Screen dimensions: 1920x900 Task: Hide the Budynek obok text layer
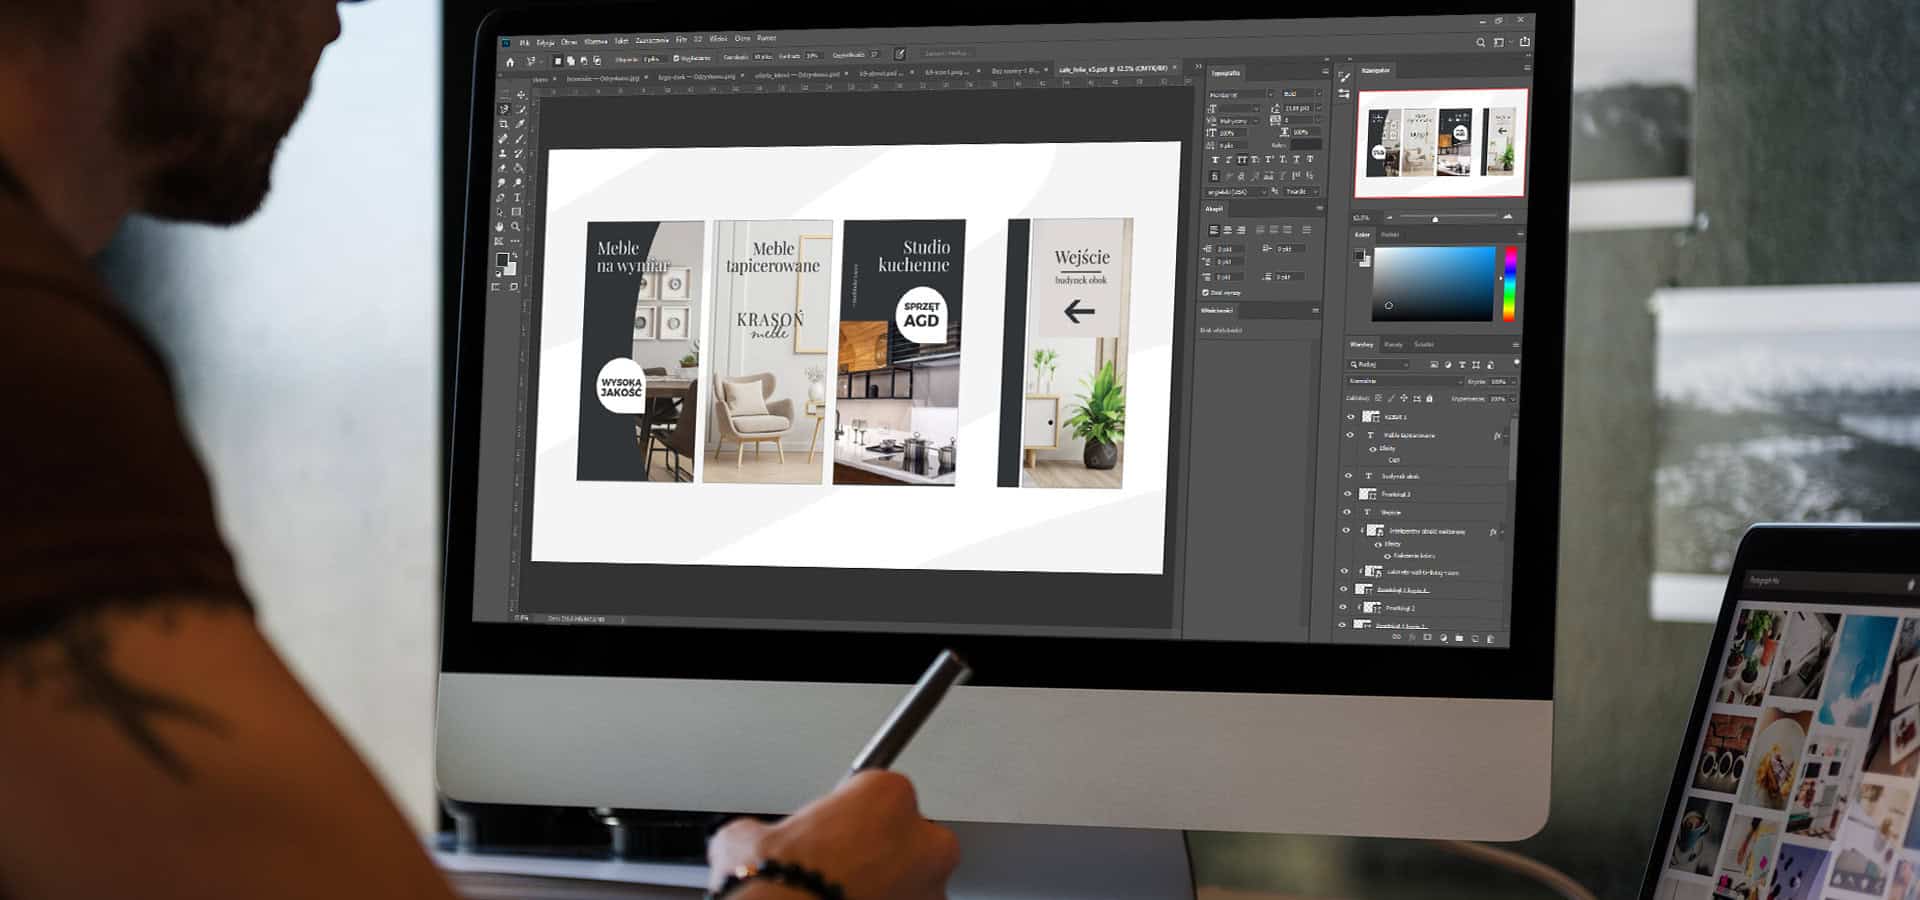(1348, 476)
